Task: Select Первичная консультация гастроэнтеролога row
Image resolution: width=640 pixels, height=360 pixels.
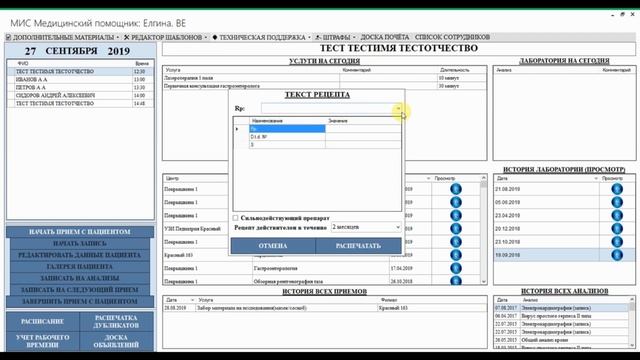Action: [x=325, y=86]
